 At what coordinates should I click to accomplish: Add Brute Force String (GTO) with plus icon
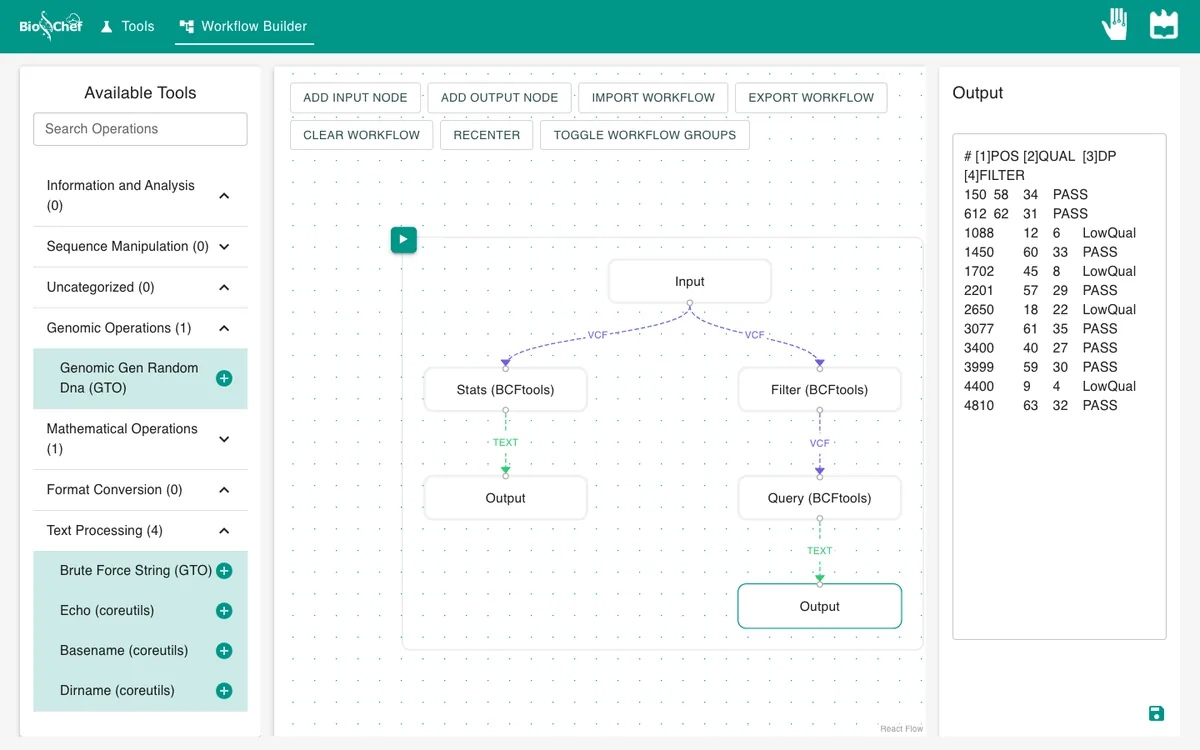click(x=224, y=571)
